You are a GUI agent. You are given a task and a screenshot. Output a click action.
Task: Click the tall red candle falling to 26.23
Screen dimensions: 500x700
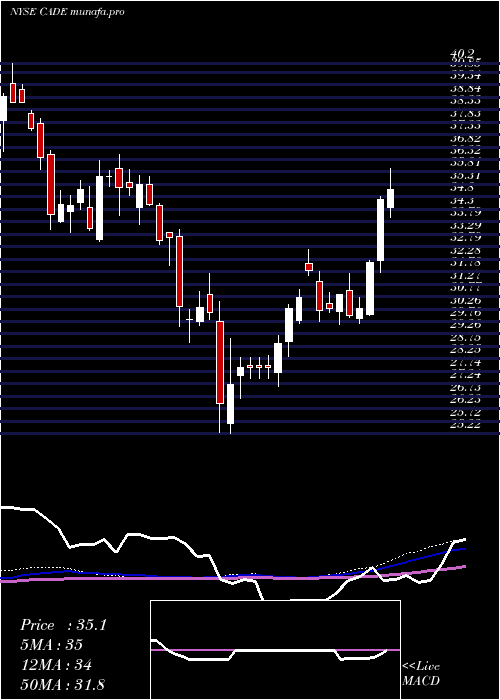[x=220, y=362]
